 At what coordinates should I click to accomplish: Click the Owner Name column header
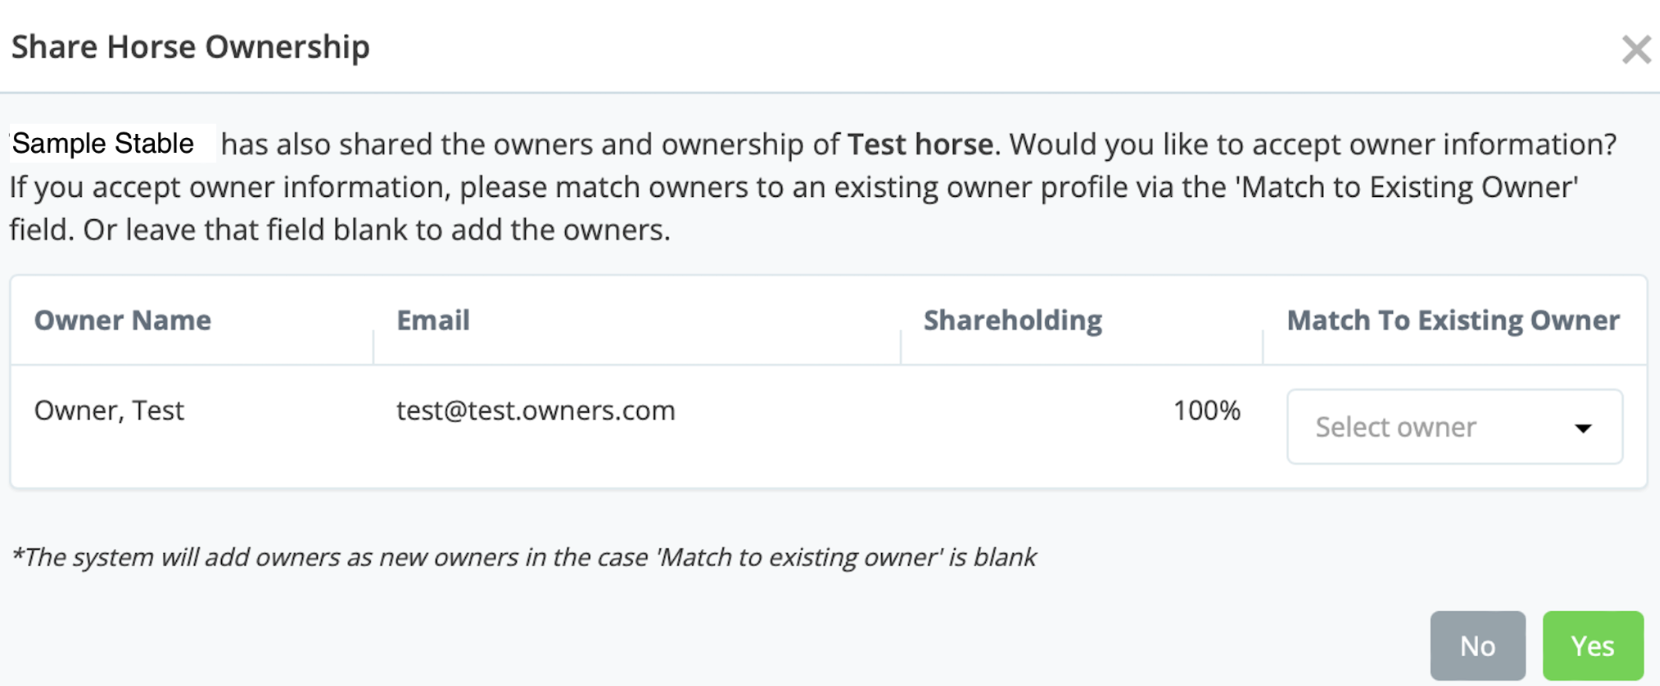point(123,320)
